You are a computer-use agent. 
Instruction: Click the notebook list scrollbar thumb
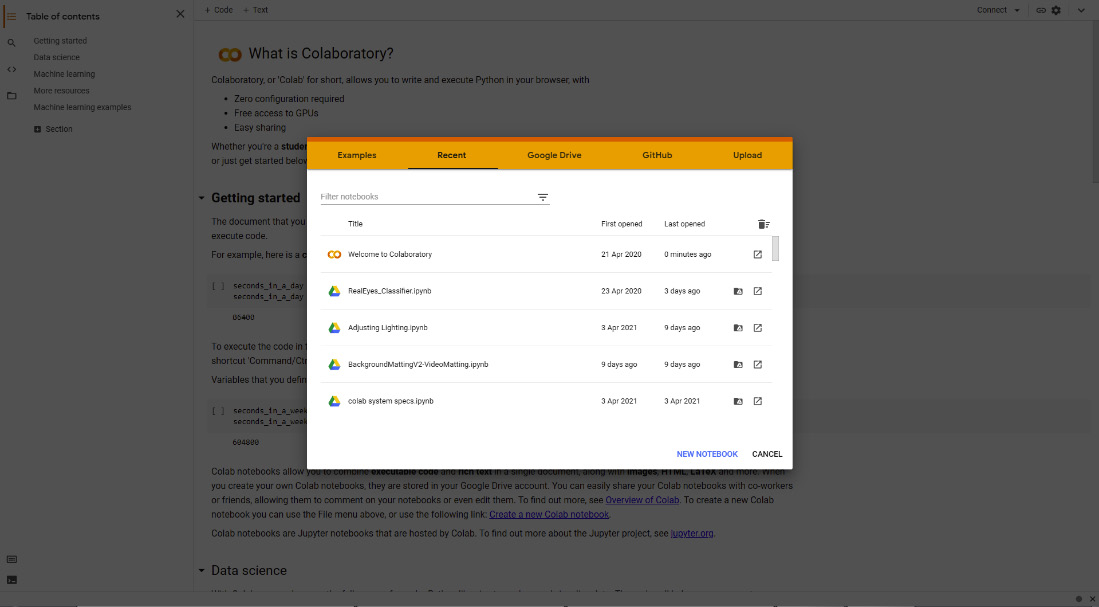click(775, 248)
